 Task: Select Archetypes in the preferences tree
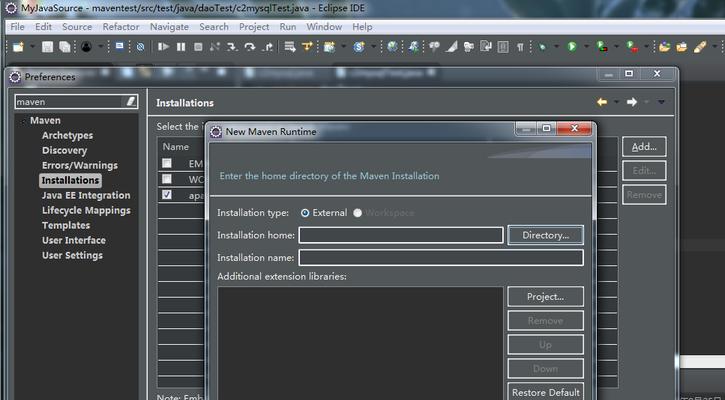[68, 135]
